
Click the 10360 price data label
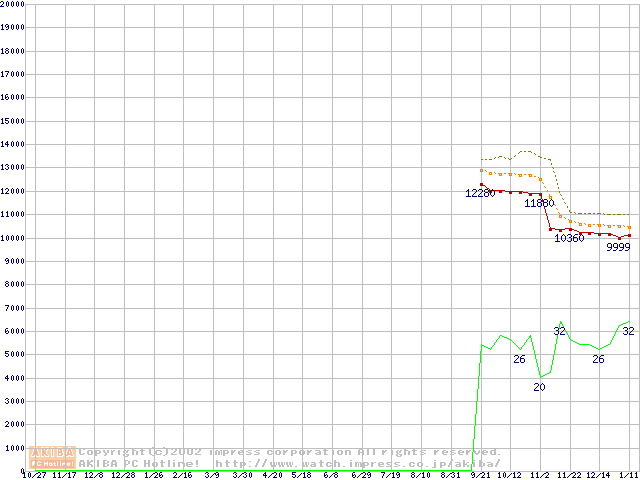[569, 238]
